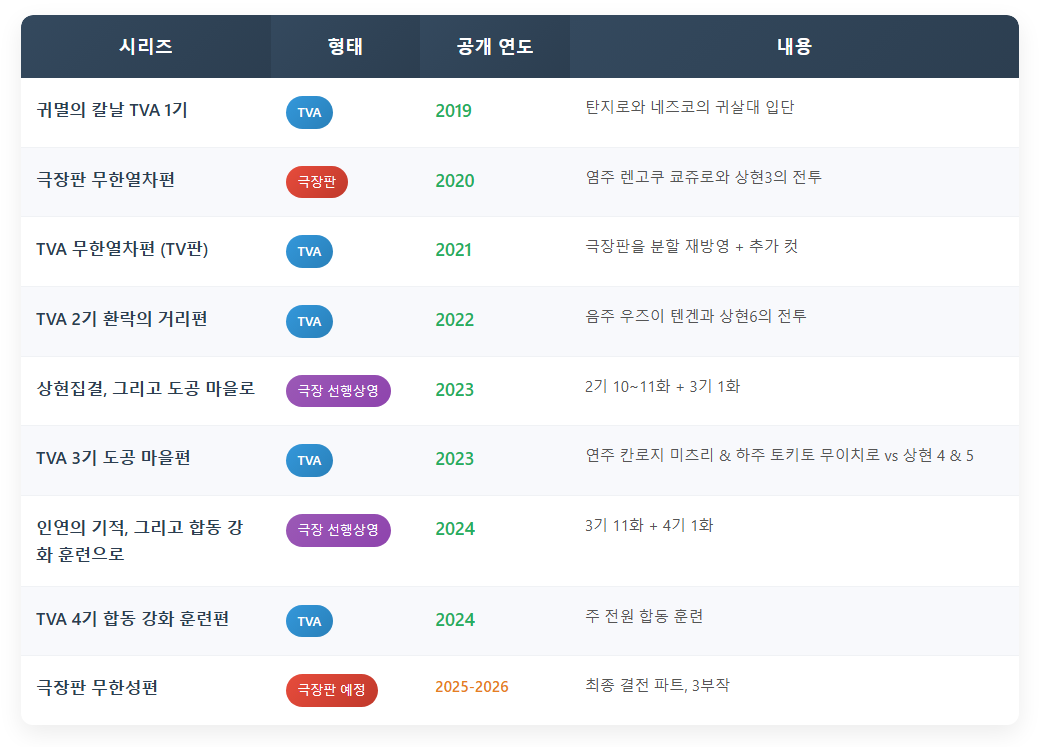The image size is (1039, 747).
Task: Select the red 극장판 badge for 무한열차편
Action: click(x=317, y=182)
